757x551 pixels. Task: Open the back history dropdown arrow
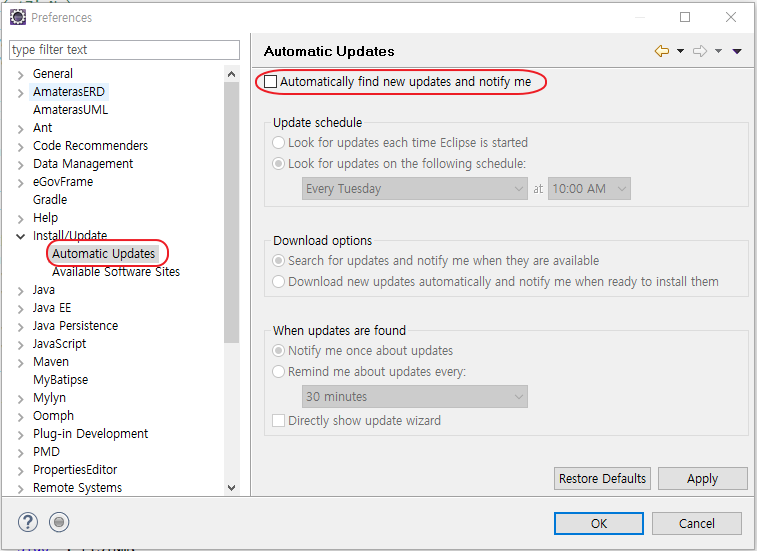pos(680,51)
